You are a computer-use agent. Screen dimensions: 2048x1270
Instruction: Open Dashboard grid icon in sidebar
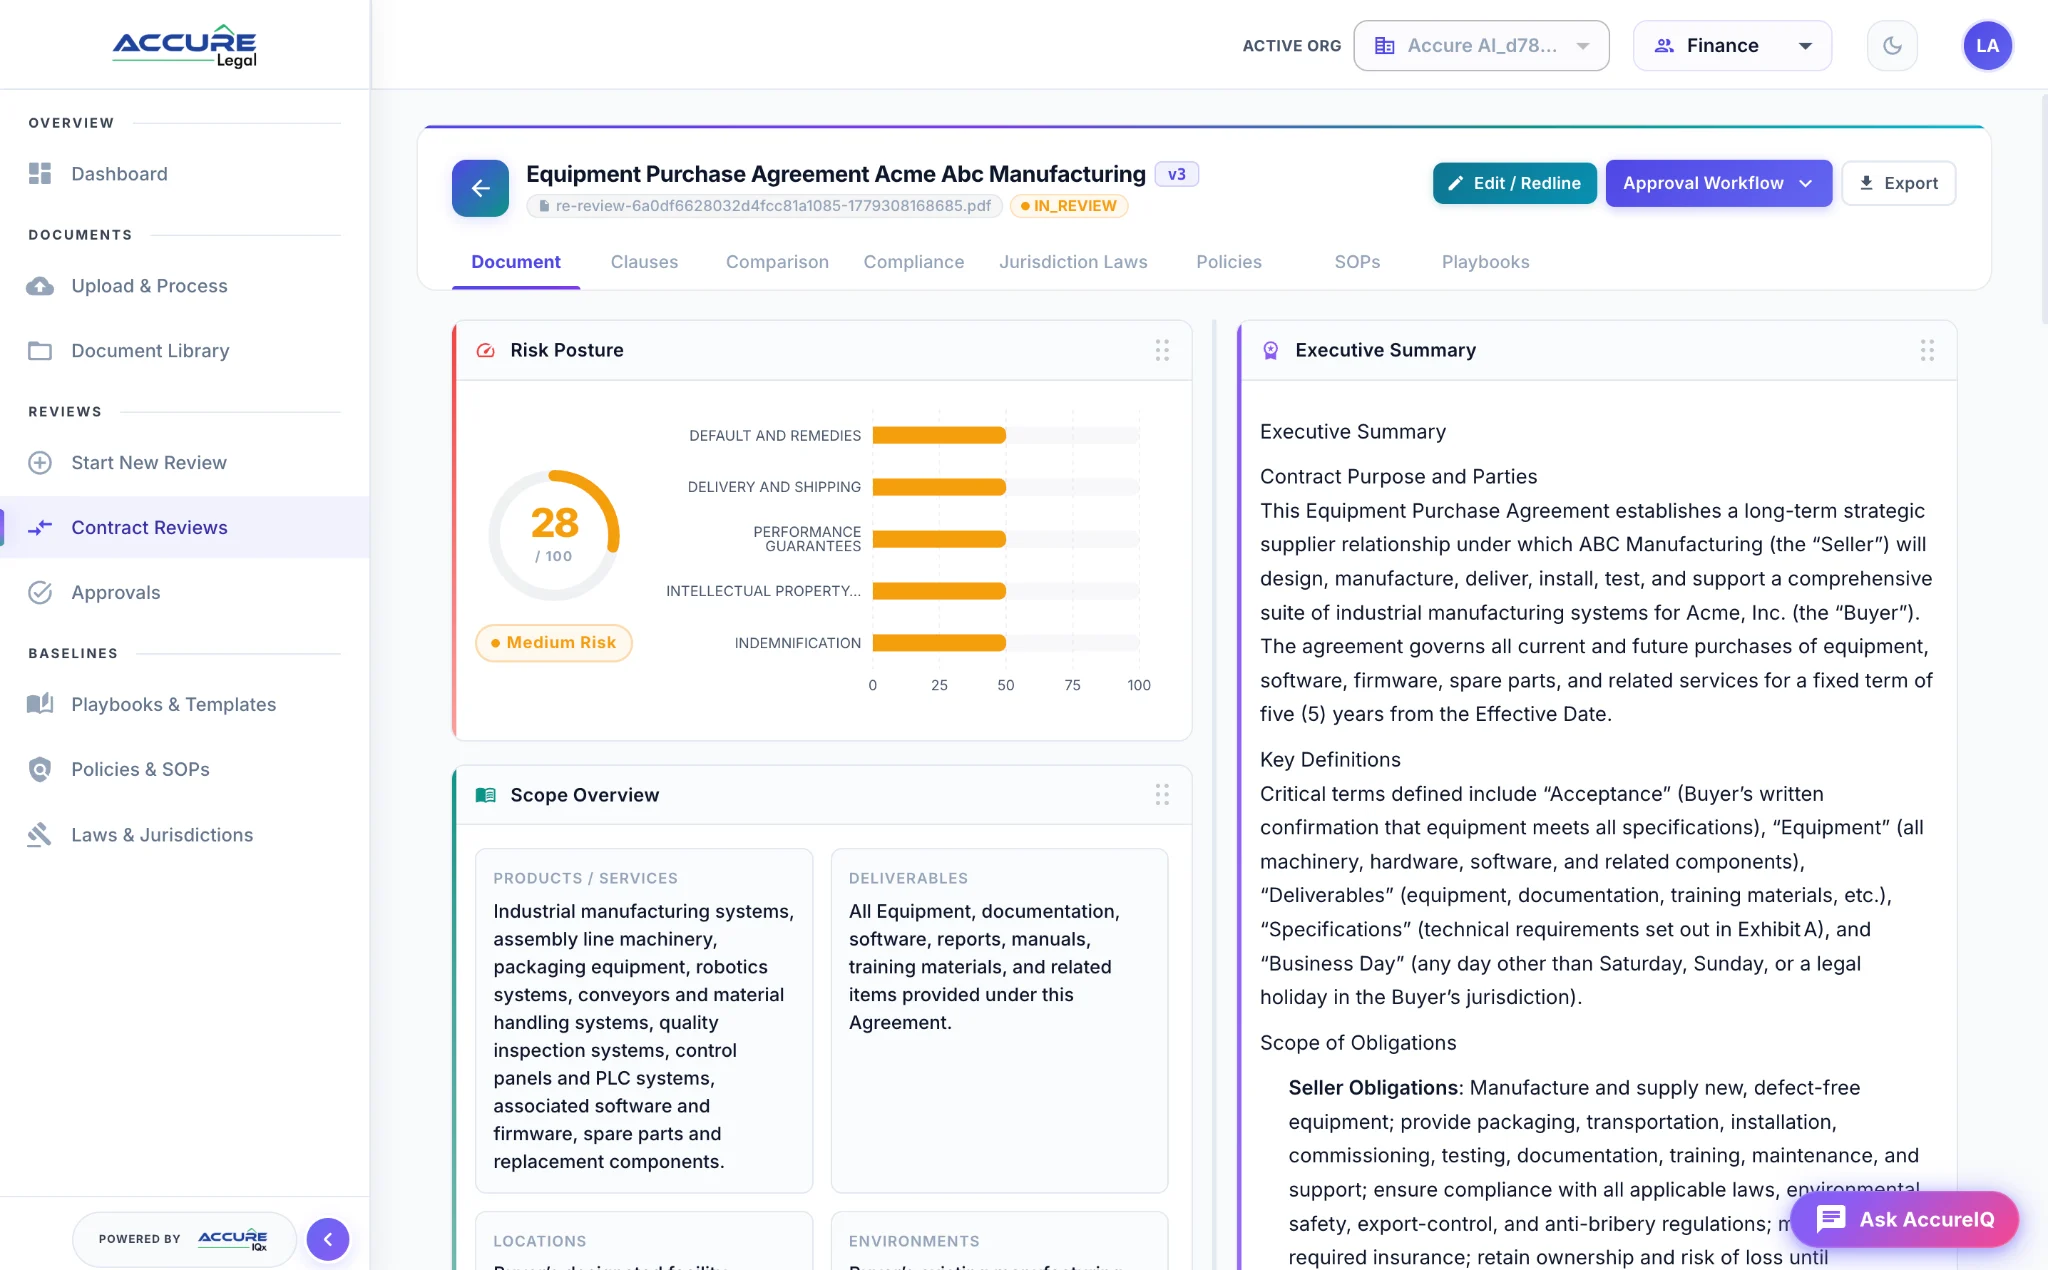click(40, 174)
